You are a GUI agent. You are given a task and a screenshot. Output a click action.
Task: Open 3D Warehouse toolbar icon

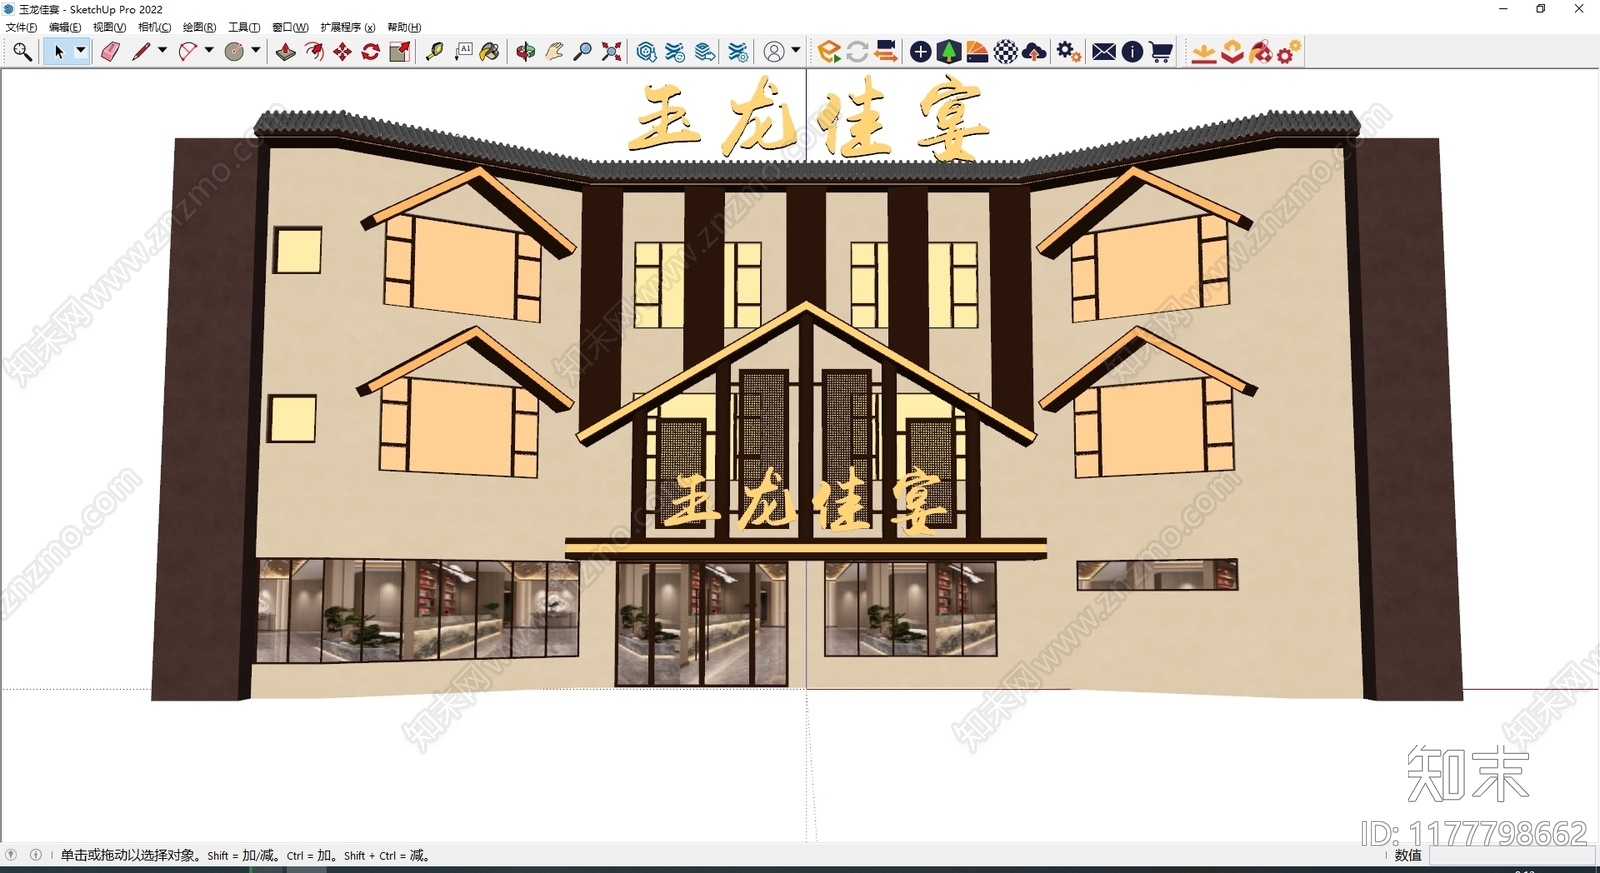click(x=647, y=52)
